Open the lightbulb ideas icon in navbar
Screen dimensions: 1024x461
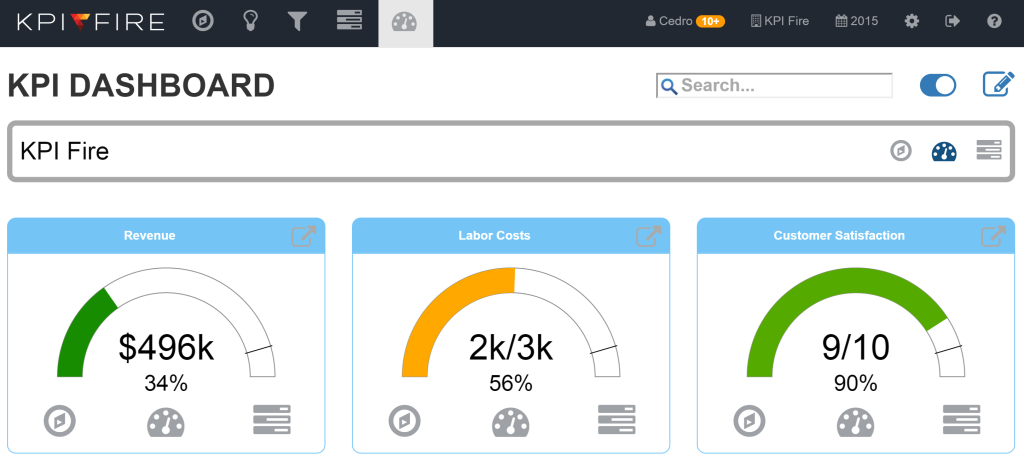click(x=251, y=21)
